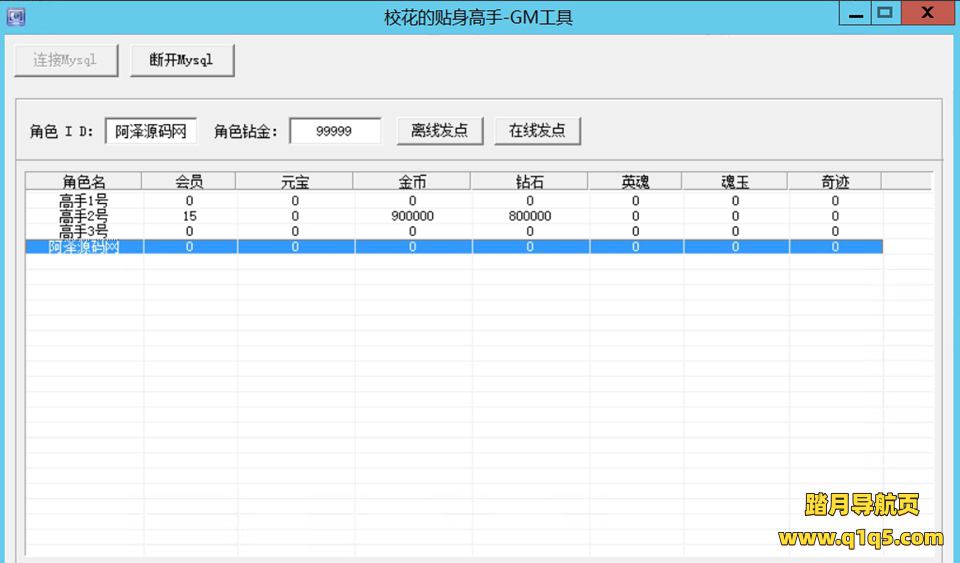Select the 高手2号 row
Image resolution: width=960 pixels, height=563 pixels.
[84, 216]
